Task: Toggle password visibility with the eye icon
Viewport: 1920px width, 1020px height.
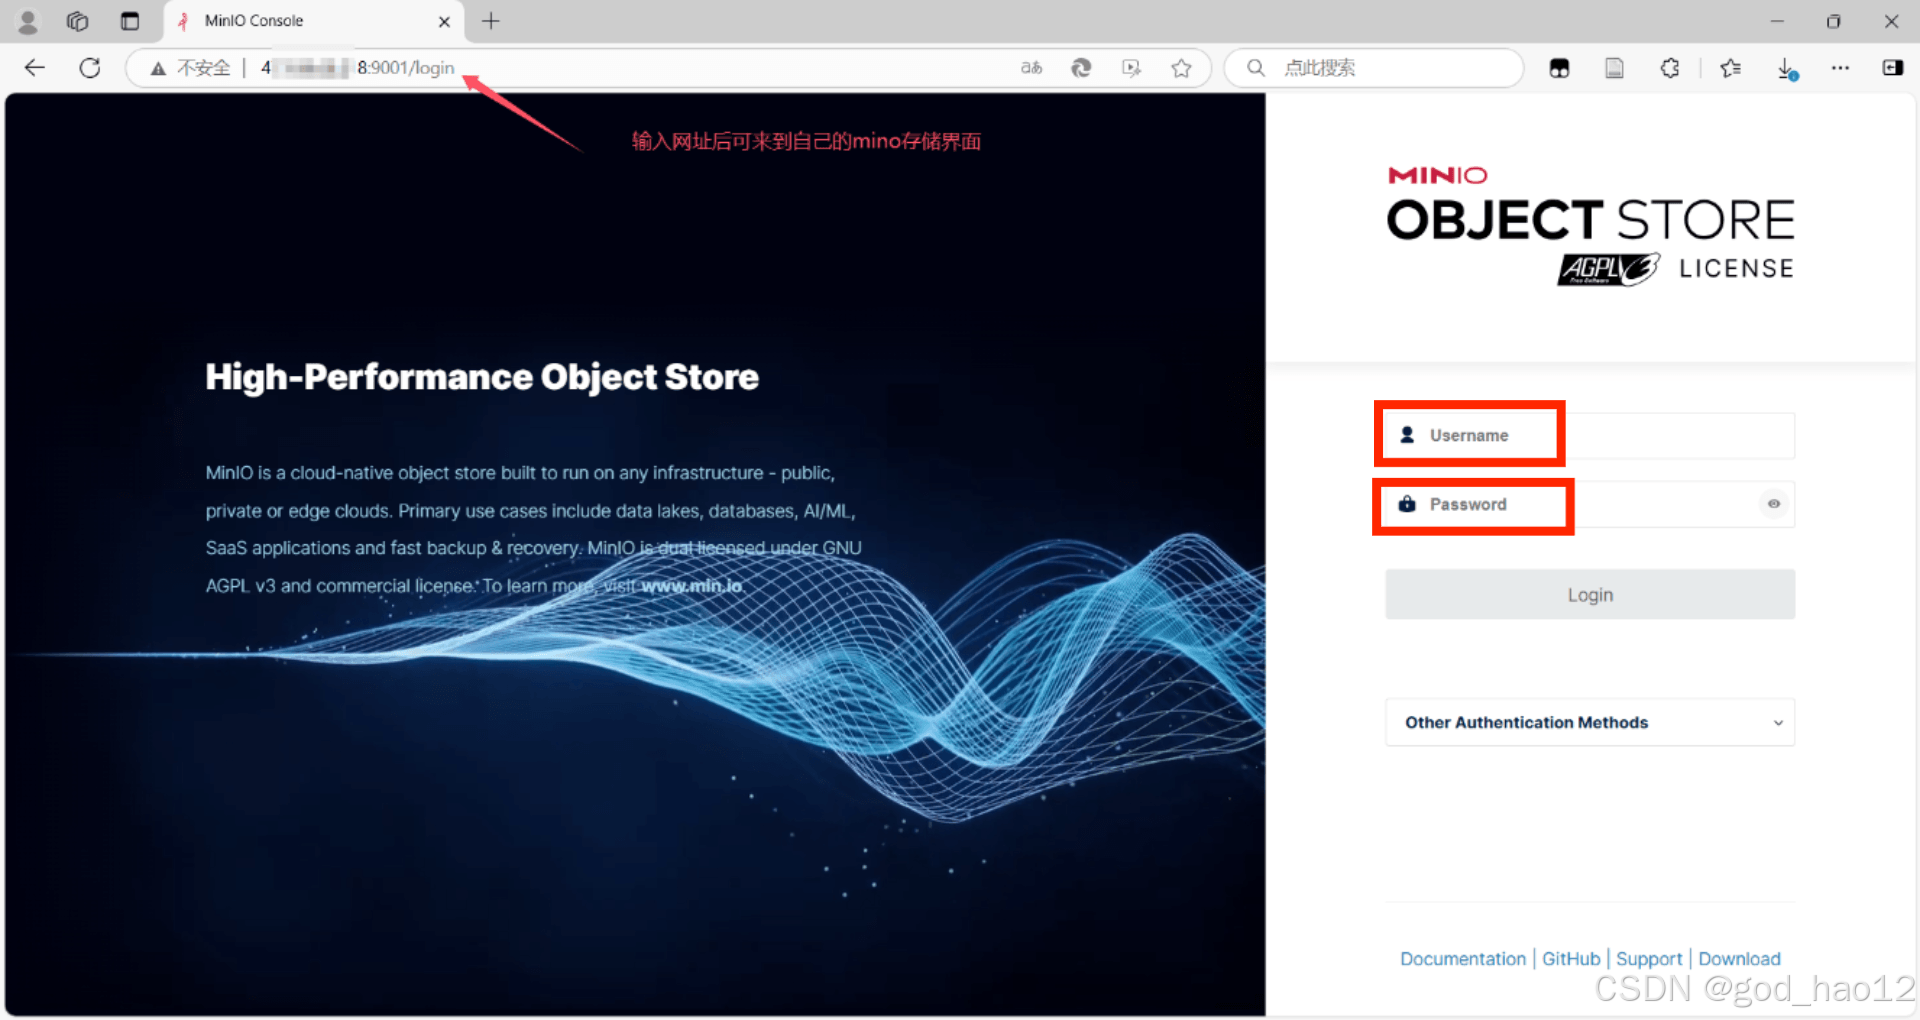Action: point(1774,504)
